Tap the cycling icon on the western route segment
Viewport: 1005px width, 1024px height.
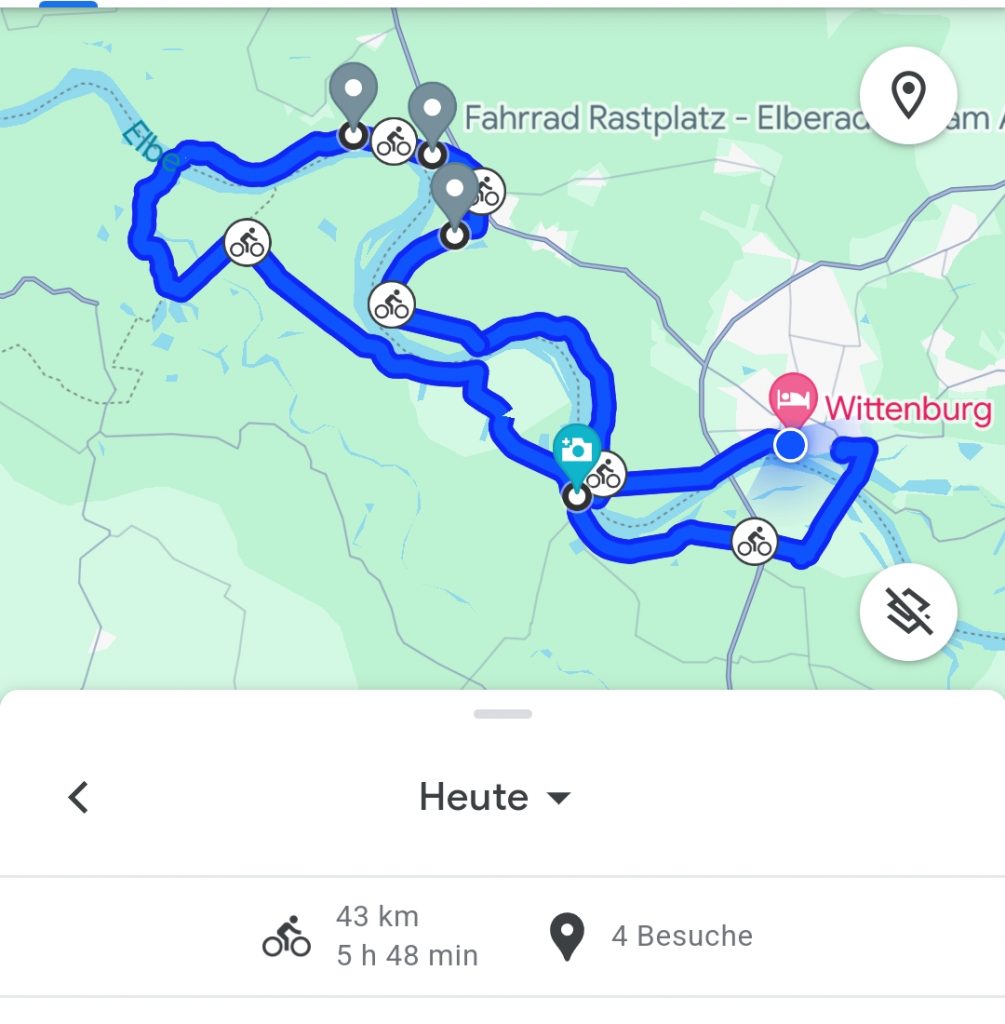click(x=247, y=242)
